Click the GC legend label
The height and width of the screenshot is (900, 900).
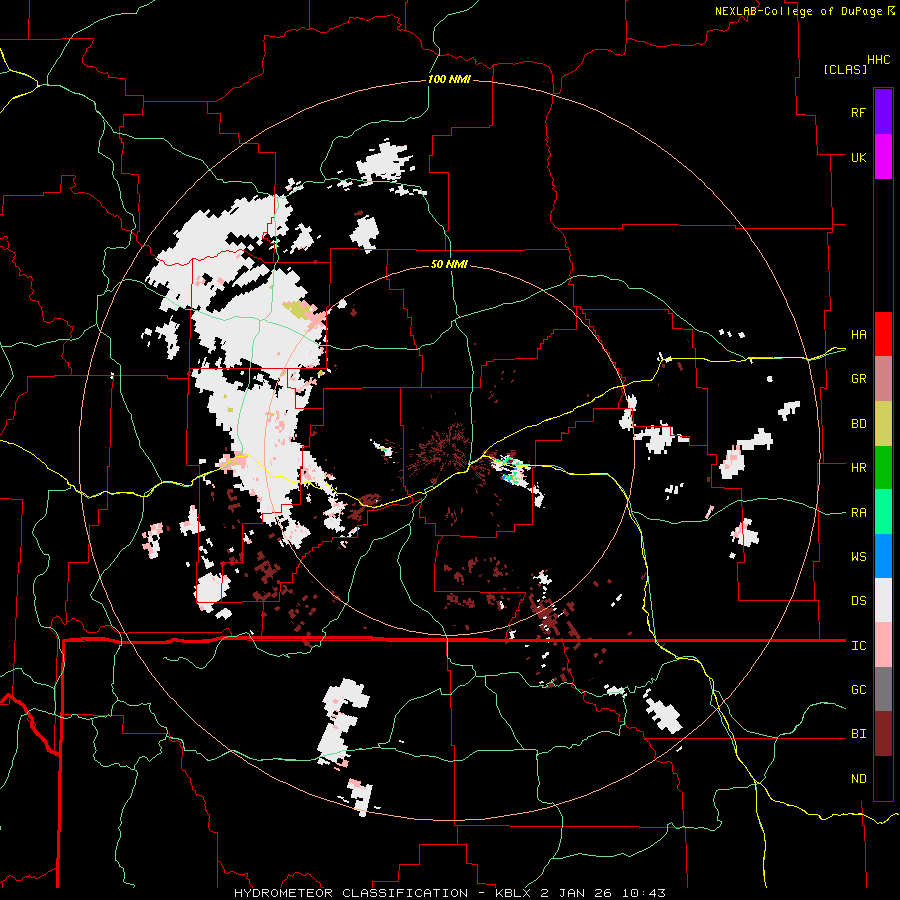(858, 690)
